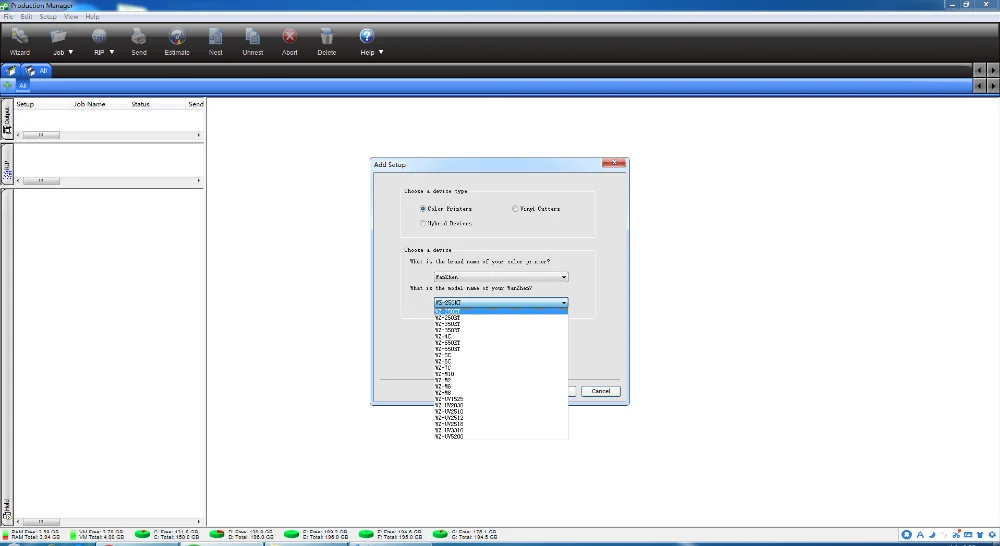
Task: Switch to the All printers tab
Action: click(36, 71)
